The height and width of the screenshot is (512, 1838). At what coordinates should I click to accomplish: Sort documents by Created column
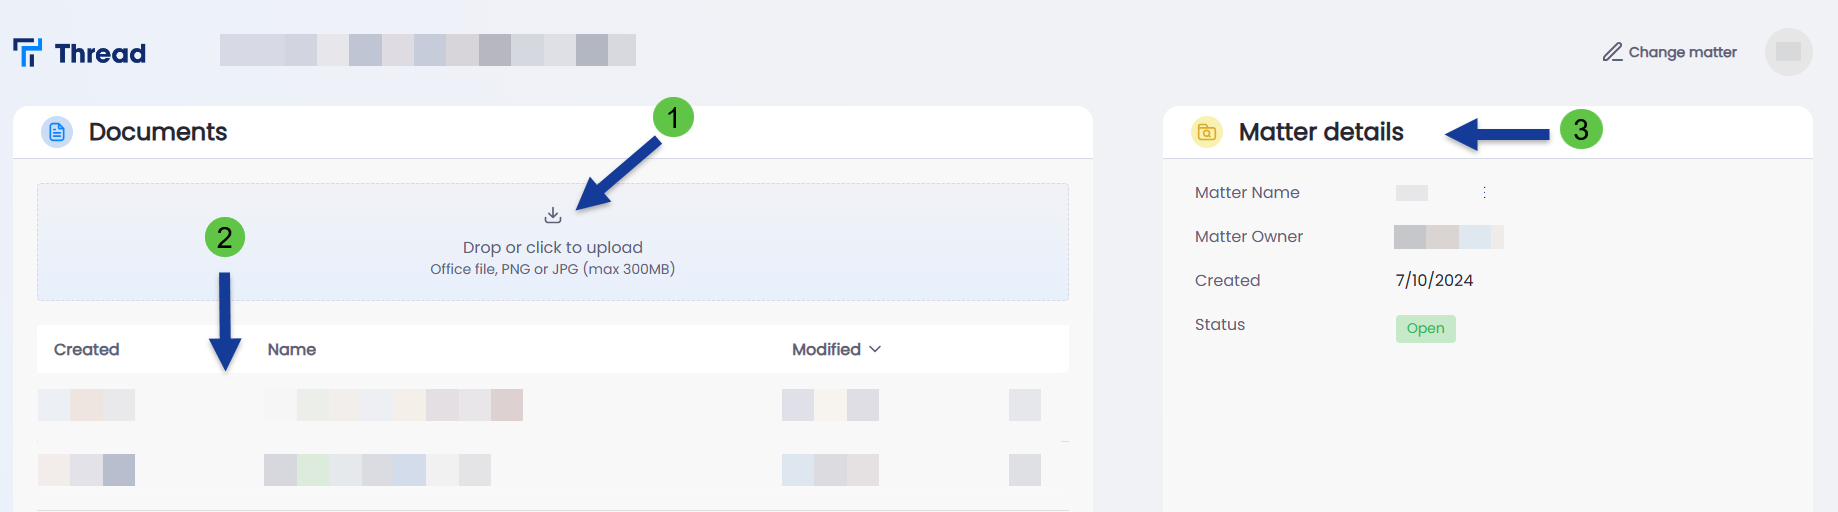point(87,349)
